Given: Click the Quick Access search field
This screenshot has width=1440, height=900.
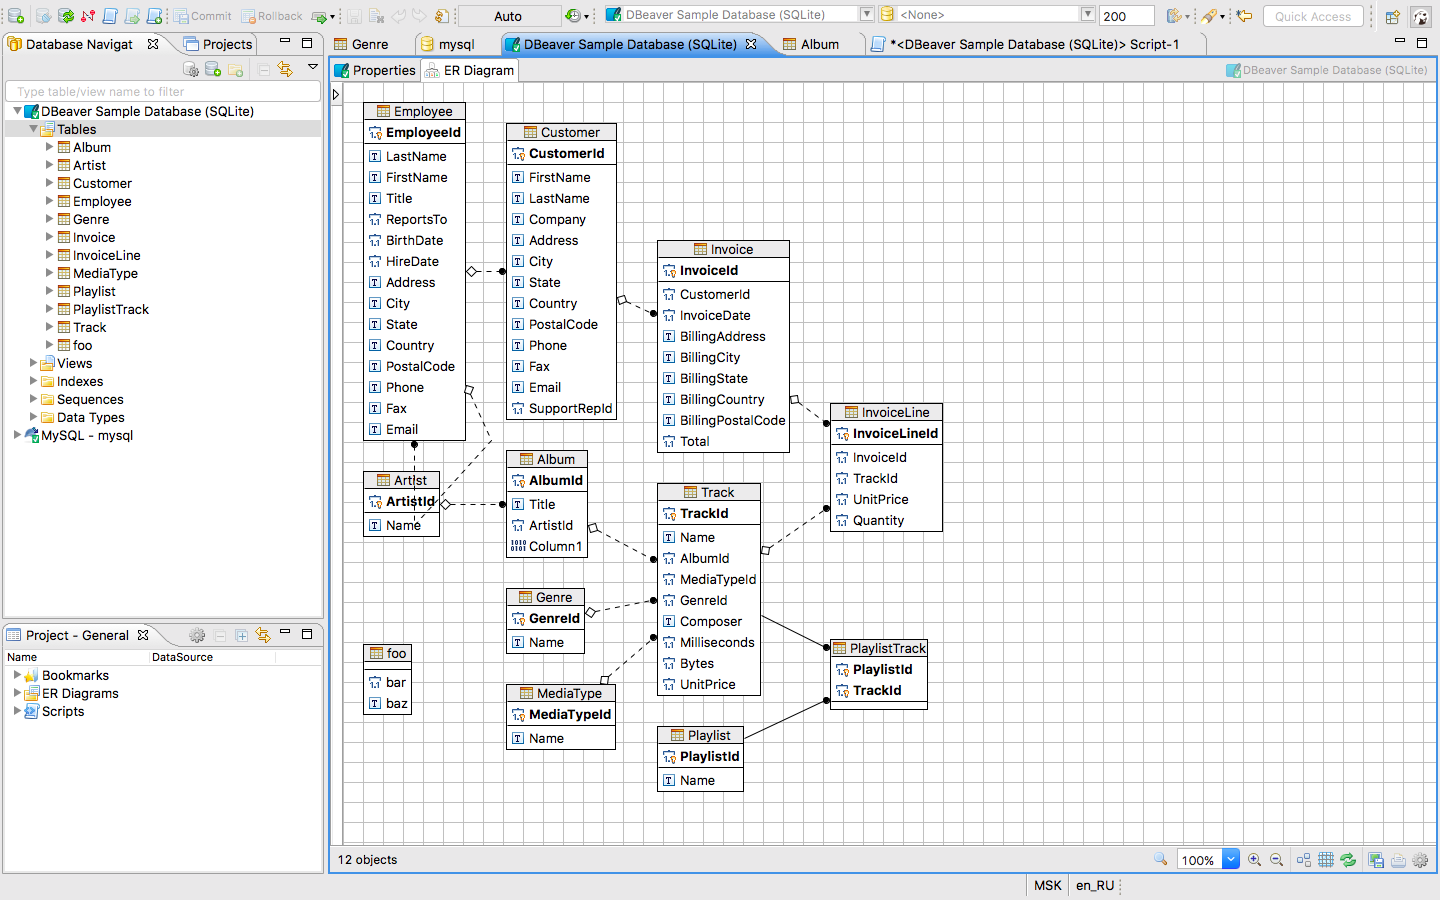Looking at the screenshot, I should coord(1312,16).
